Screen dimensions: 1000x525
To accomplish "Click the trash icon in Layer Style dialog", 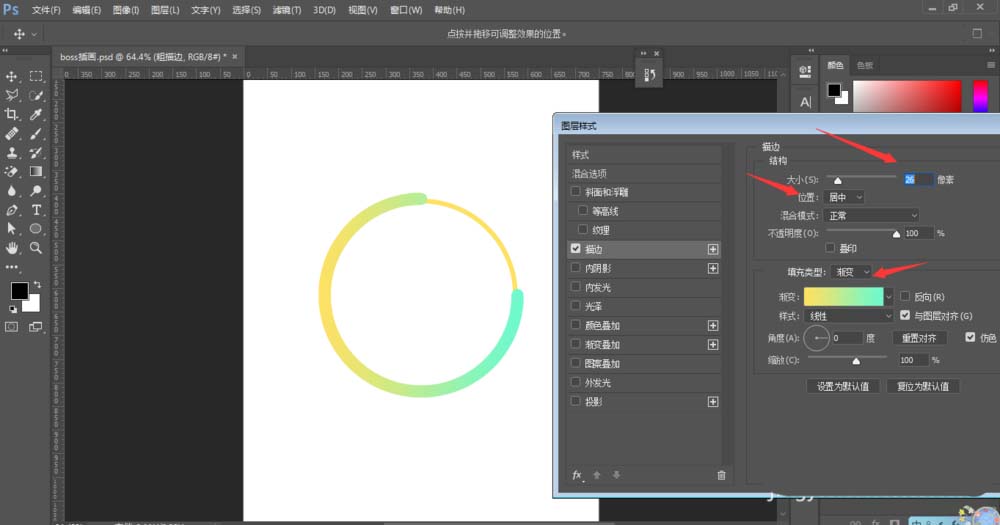I will pyautogui.click(x=721, y=475).
